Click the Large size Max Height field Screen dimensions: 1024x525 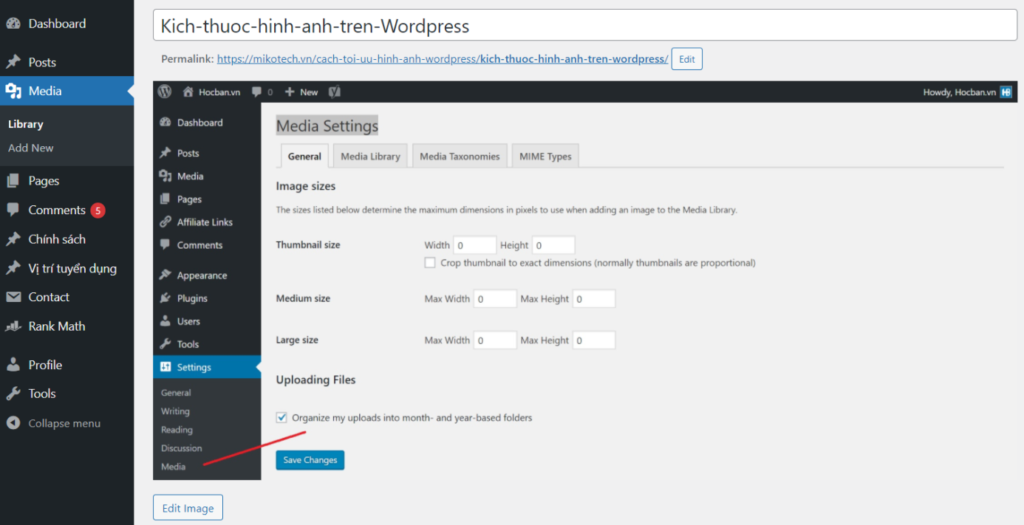click(x=594, y=340)
